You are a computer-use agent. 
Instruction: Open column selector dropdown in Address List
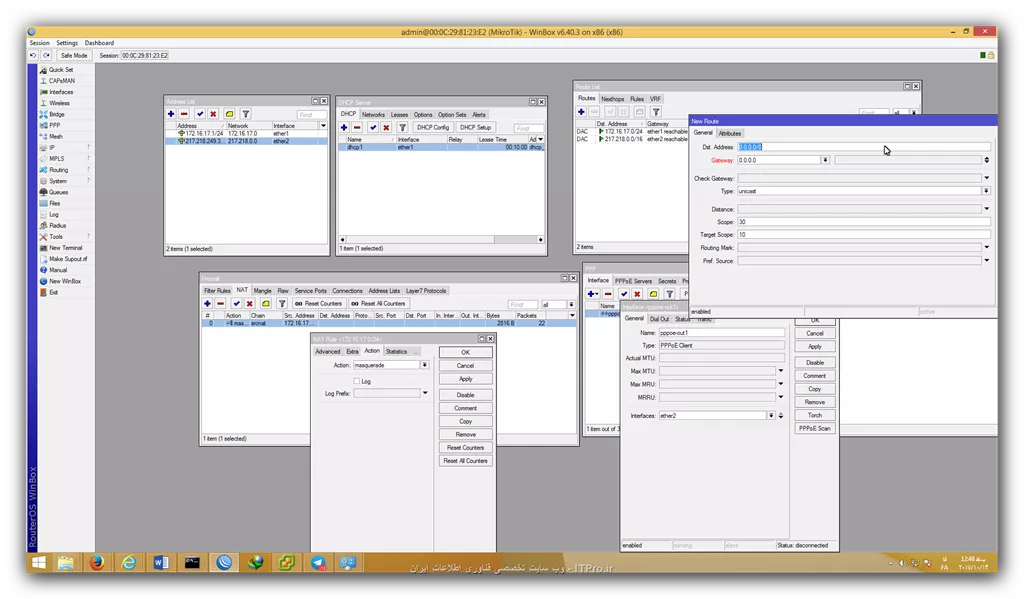pyautogui.click(x=323, y=125)
